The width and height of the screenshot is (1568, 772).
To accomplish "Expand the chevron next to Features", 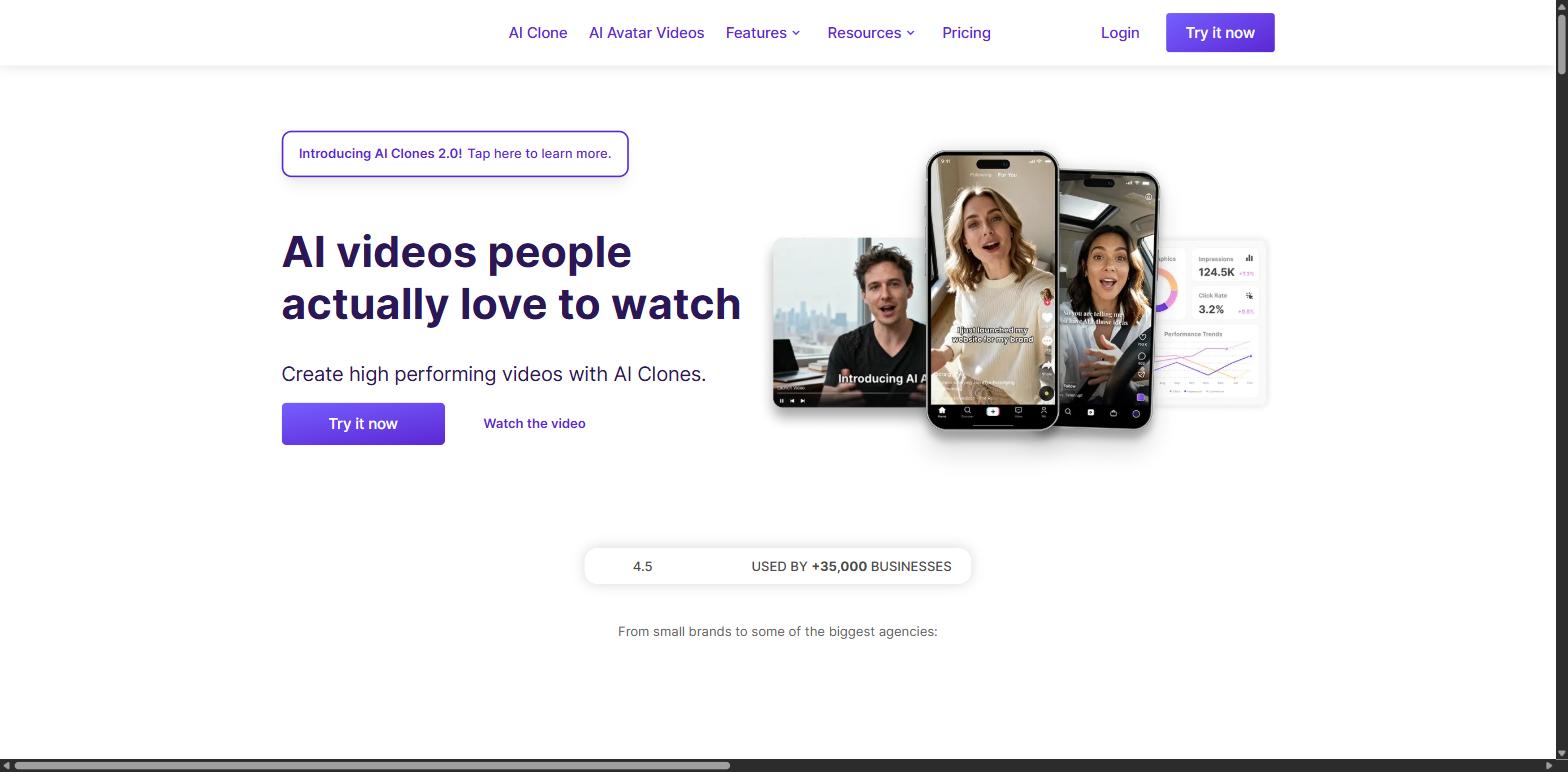I will (x=796, y=33).
